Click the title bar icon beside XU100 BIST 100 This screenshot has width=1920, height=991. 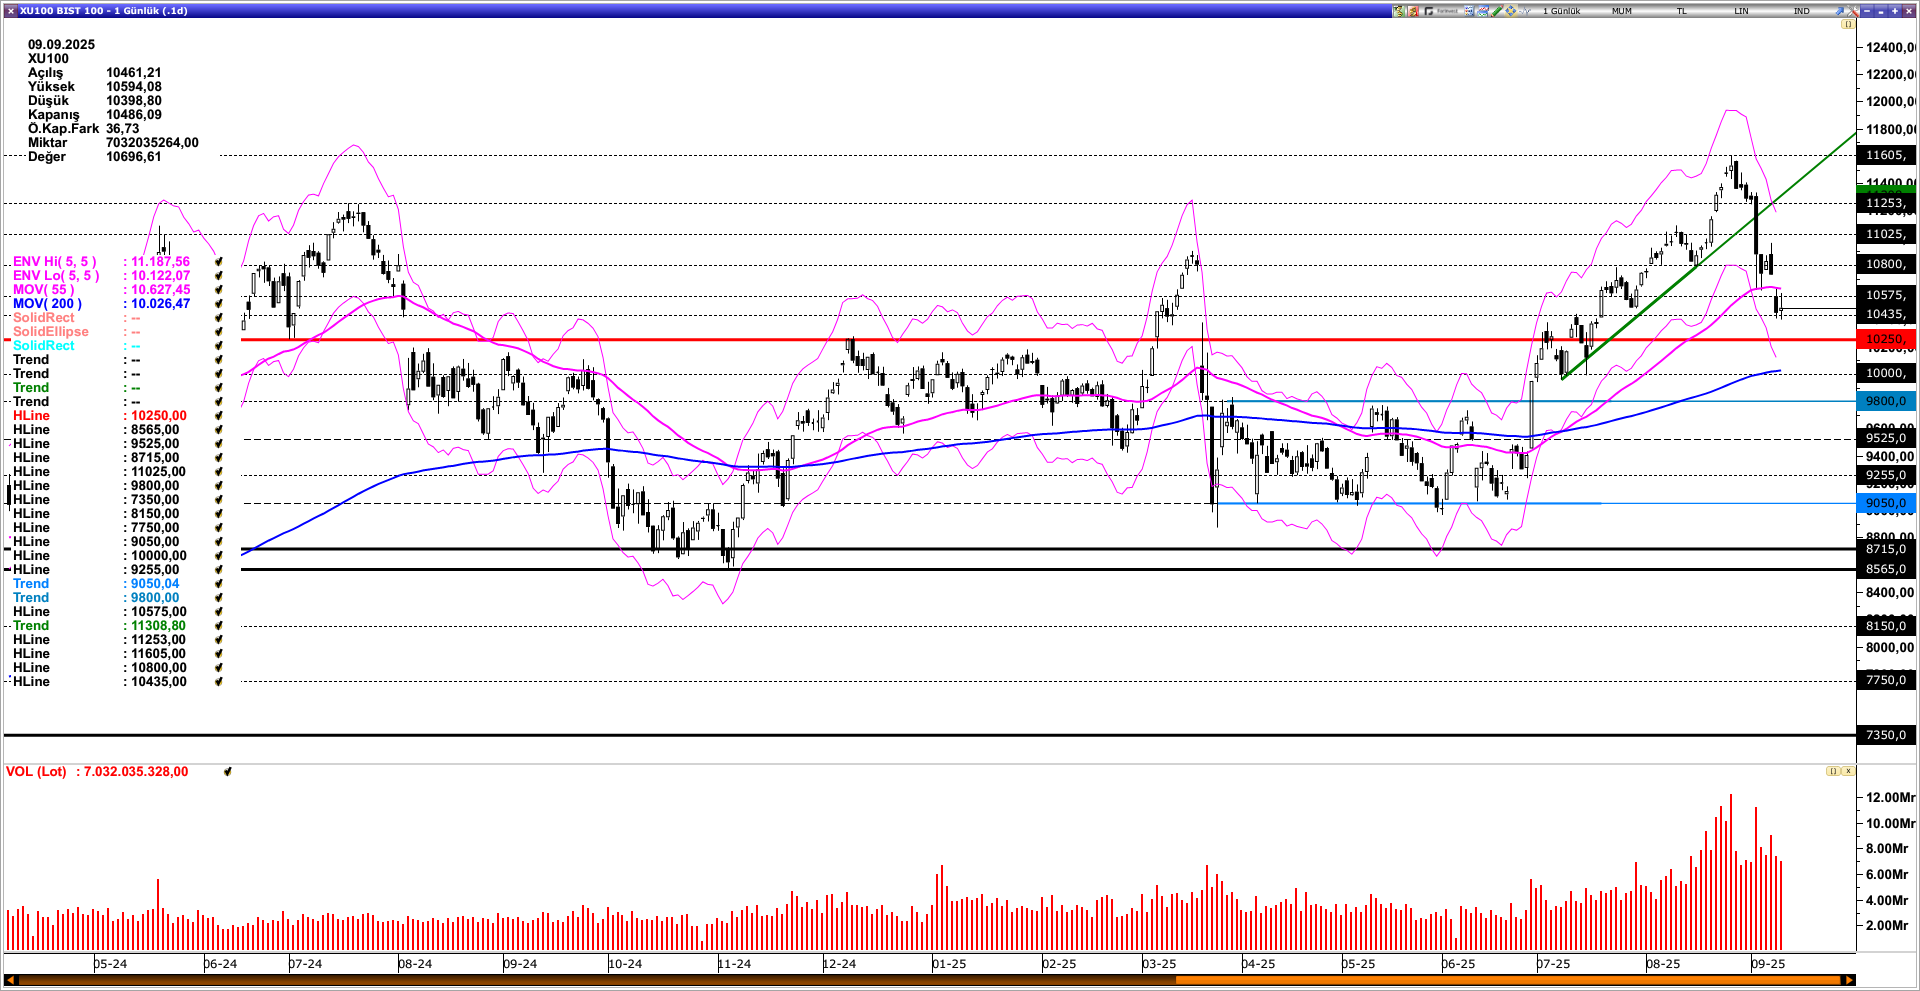(10, 11)
